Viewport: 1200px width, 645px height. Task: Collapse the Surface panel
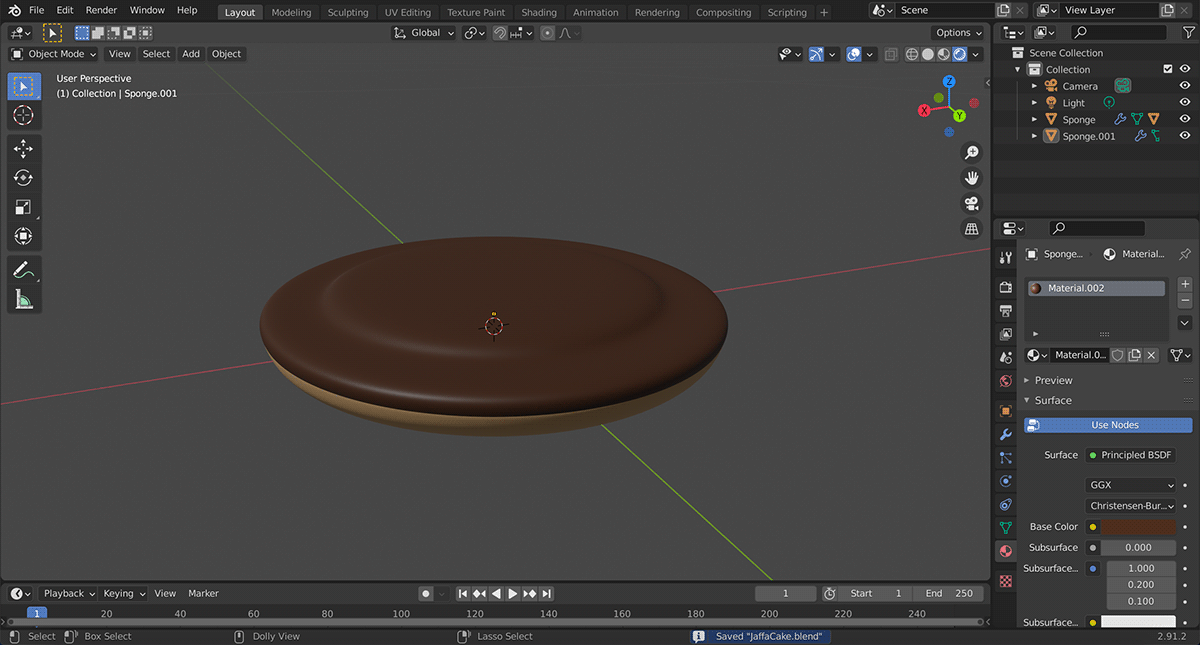[x=1052, y=400]
